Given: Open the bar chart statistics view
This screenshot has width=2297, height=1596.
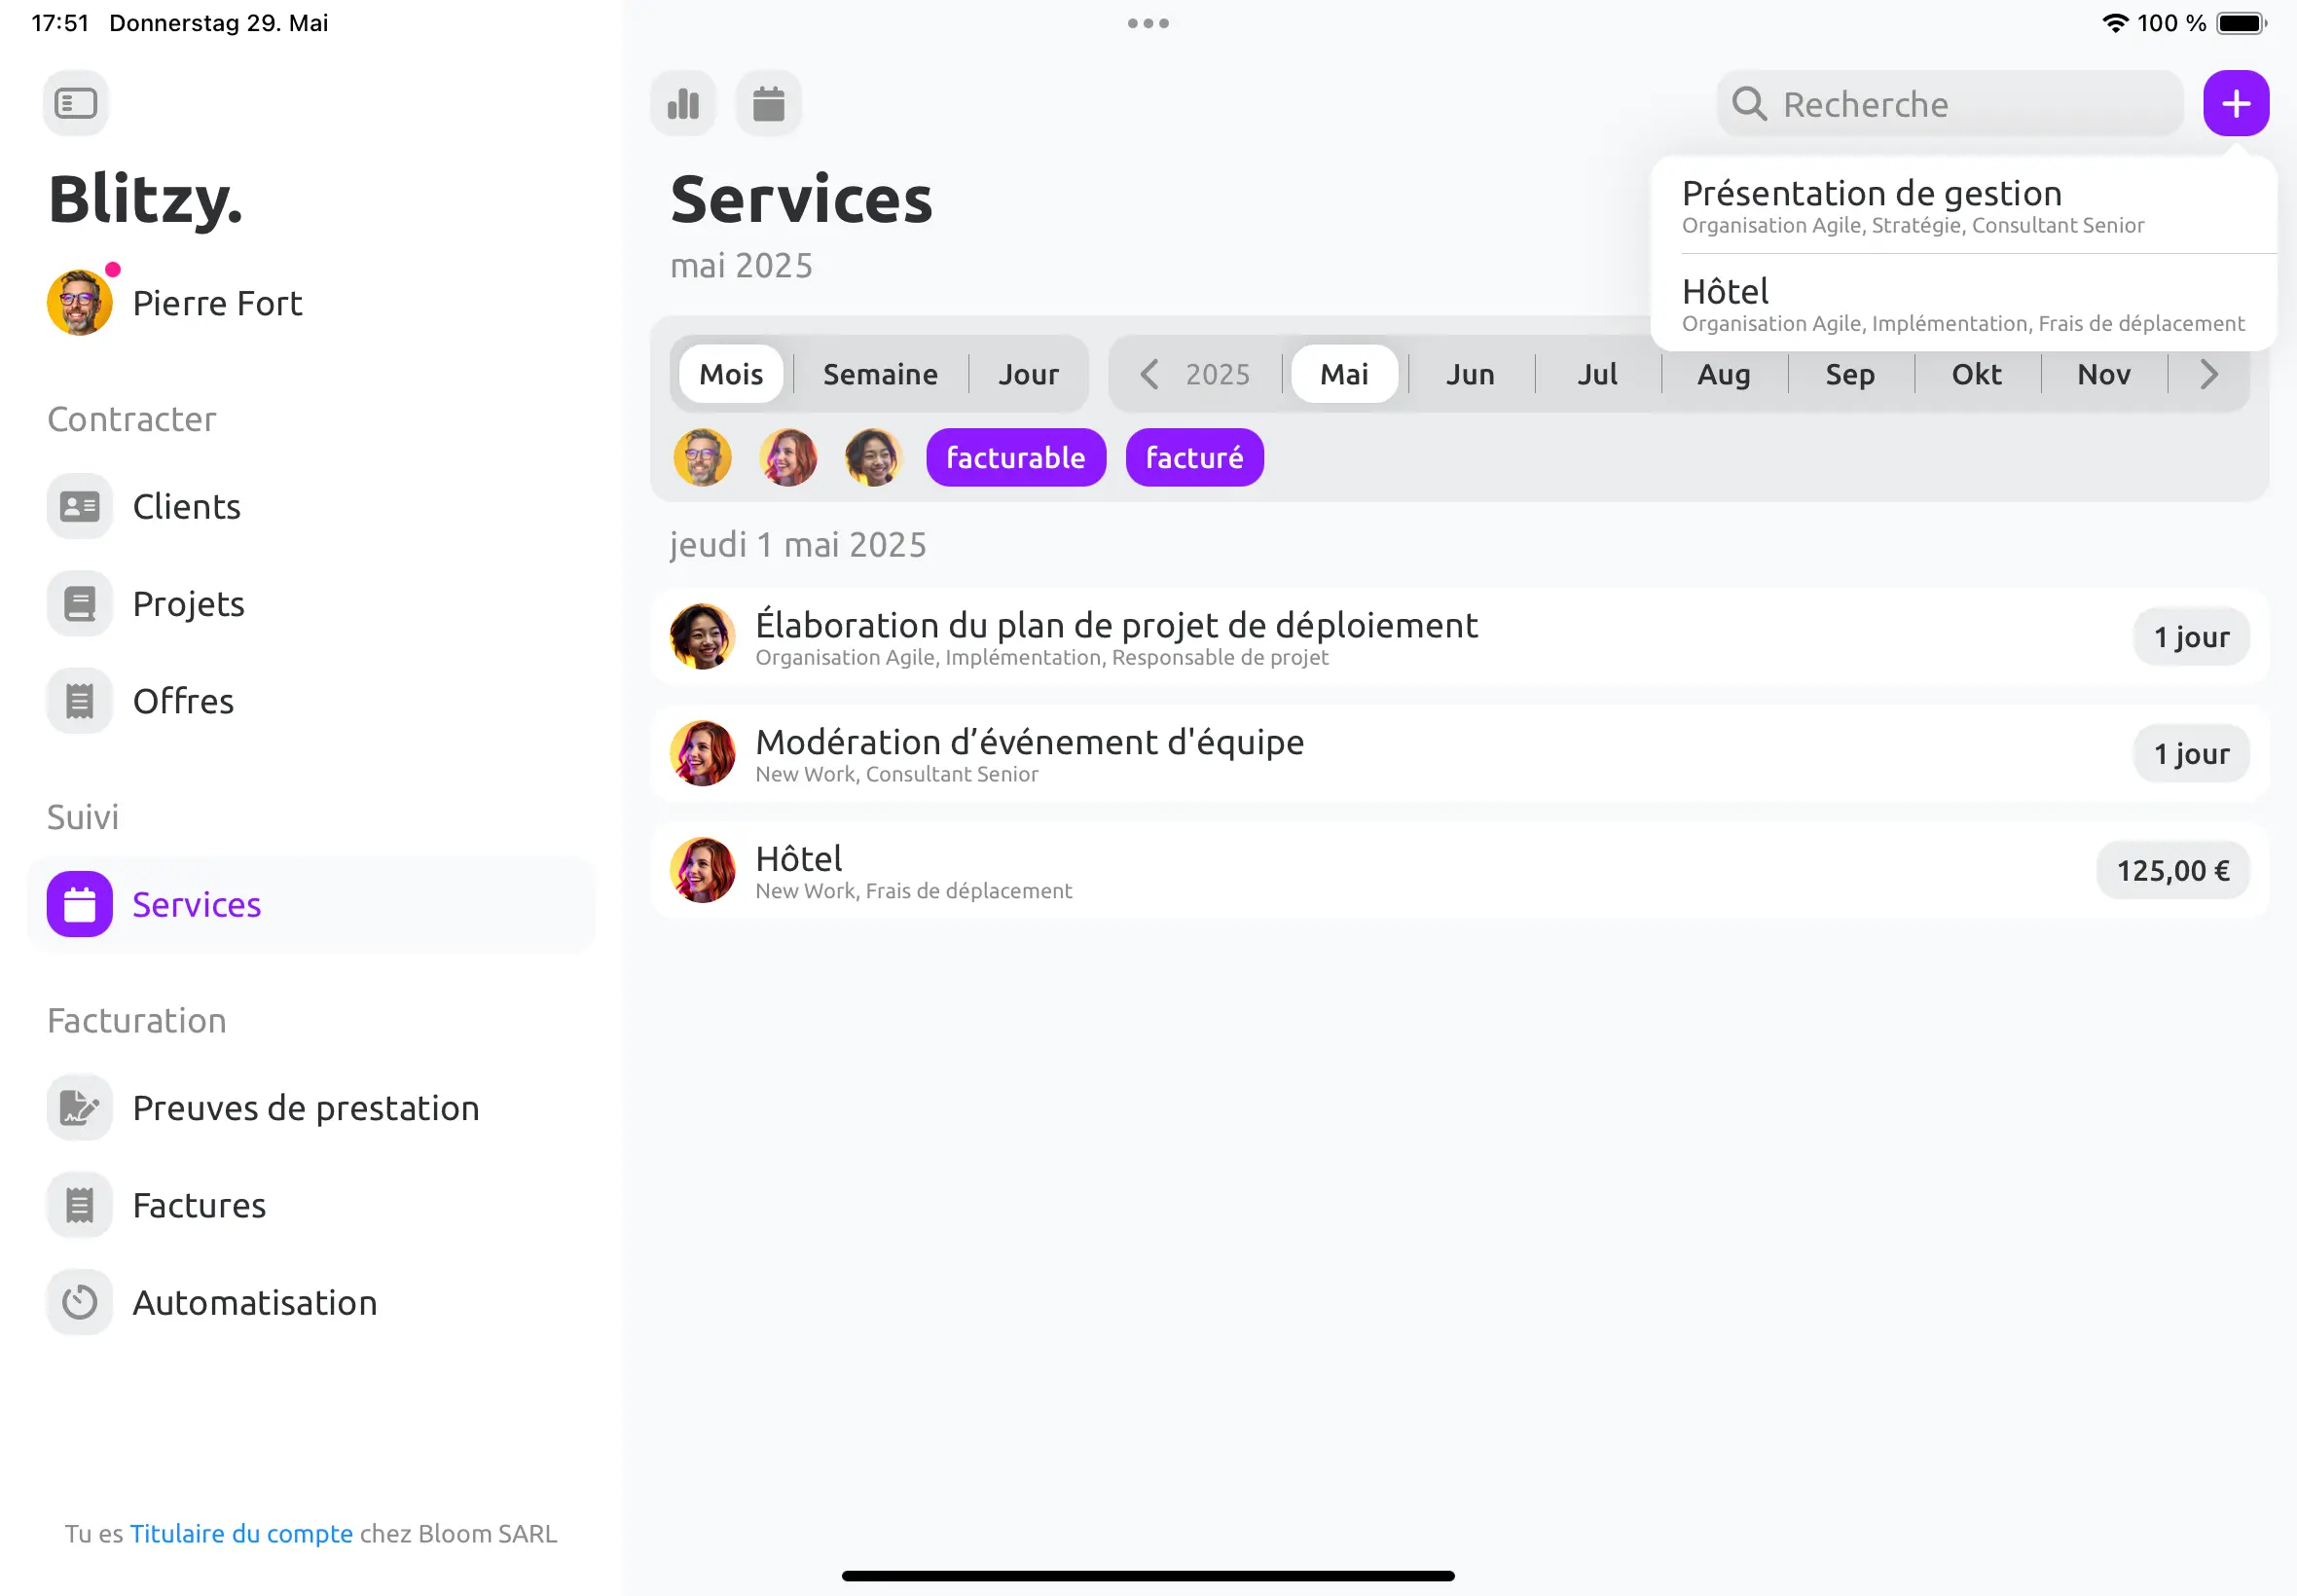Looking at the screenshot, I should [x=683, y=103].
